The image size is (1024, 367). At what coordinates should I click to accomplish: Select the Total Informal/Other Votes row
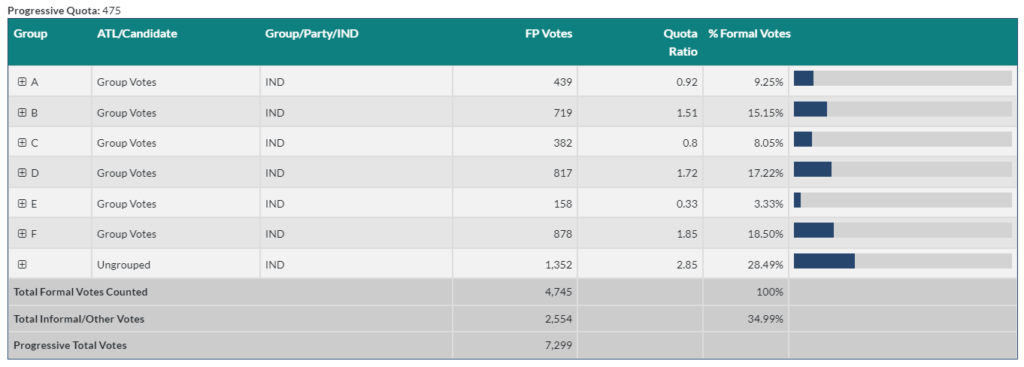click(512, 319)
